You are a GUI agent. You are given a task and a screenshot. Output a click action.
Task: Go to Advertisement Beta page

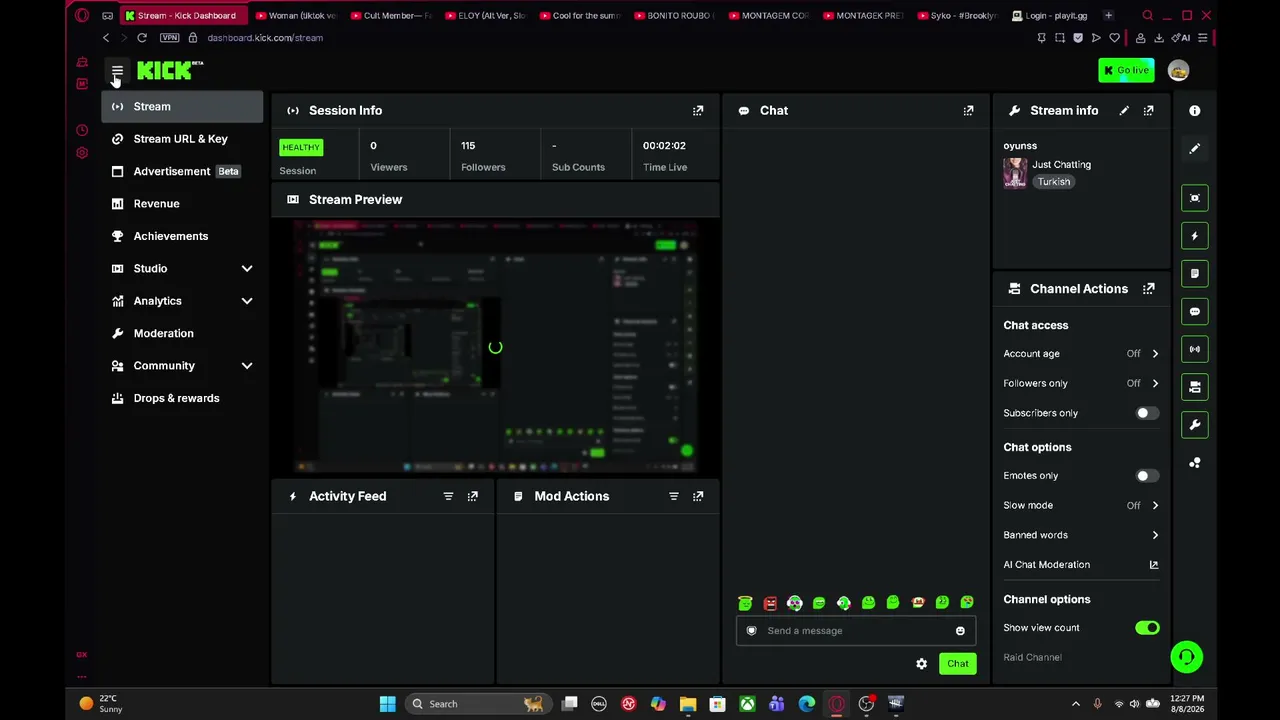[182, 171]
